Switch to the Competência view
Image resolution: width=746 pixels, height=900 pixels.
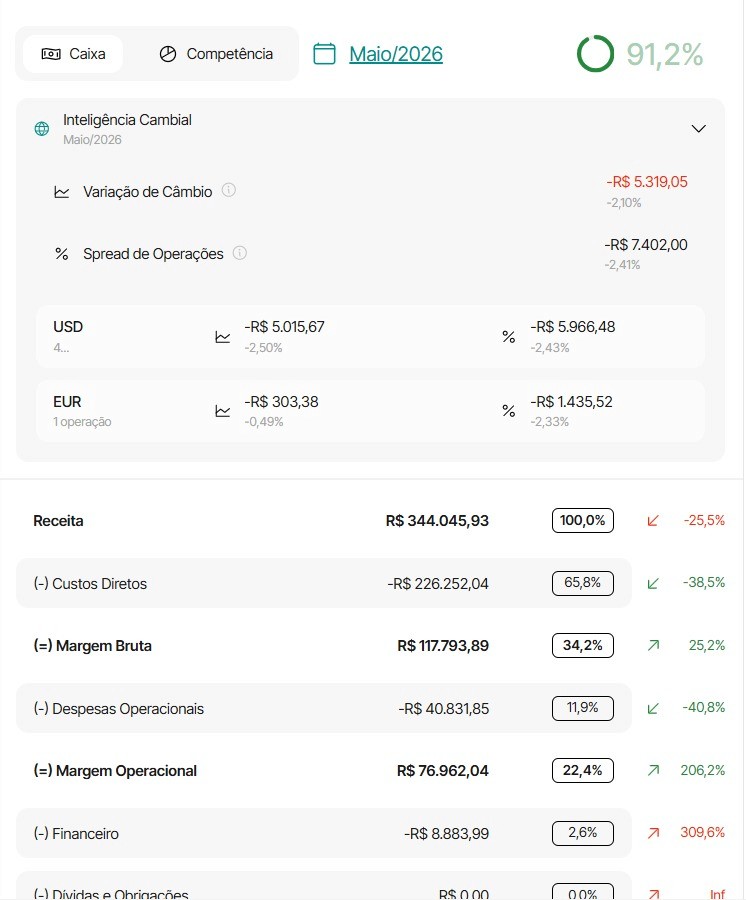(216, 54)
